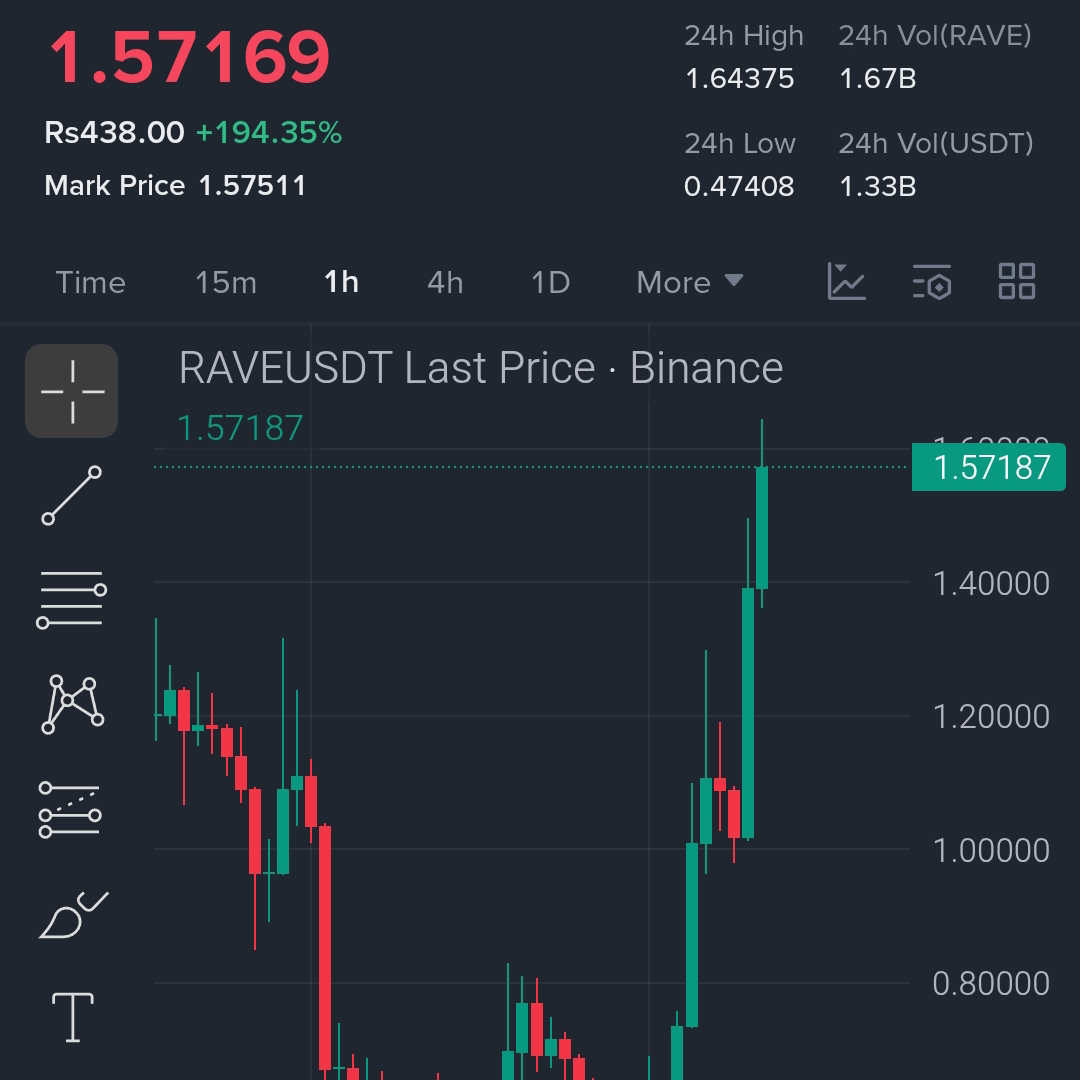Tap the Mark Price 1.57511 label
Viewport: 1080px width, 1080px height.
(175, 185)
